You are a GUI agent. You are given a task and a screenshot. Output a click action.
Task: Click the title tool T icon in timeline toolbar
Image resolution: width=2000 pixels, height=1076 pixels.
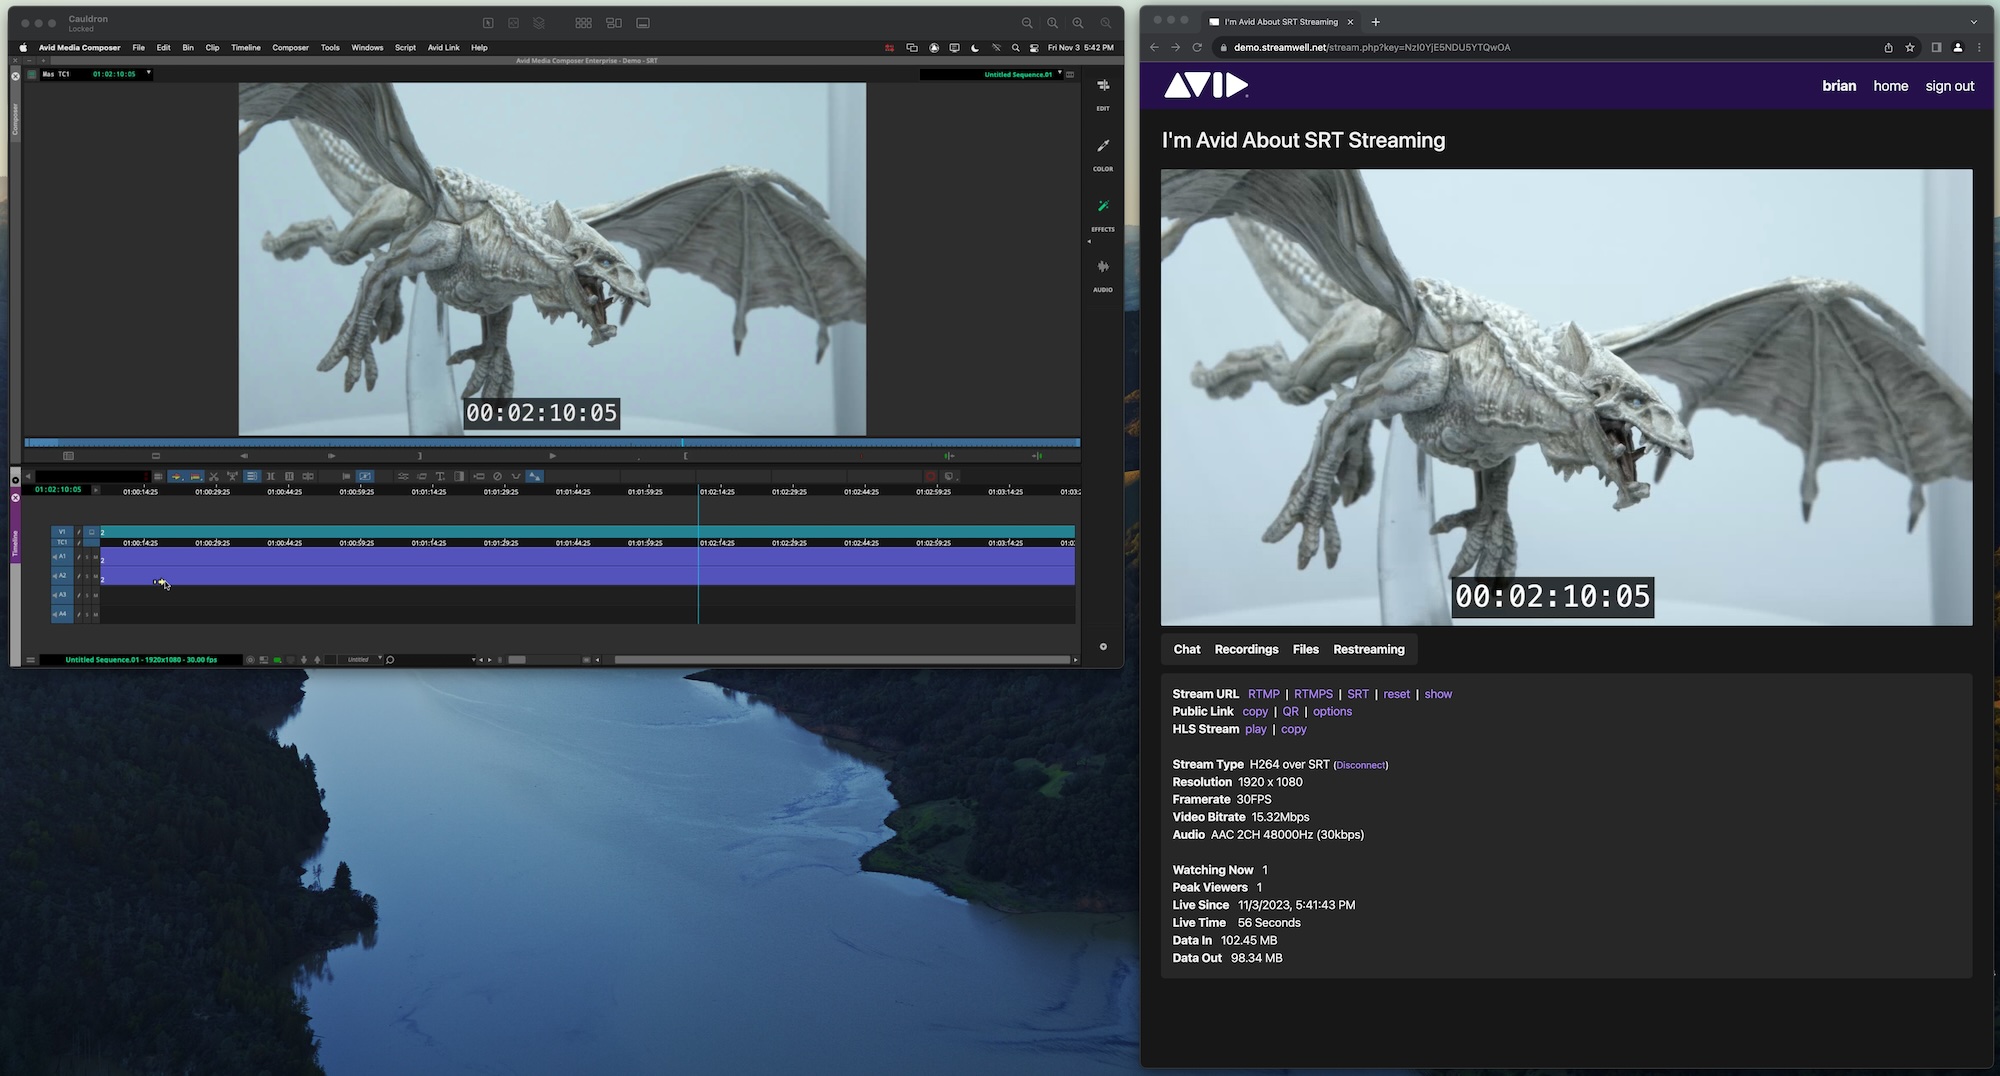pyautogui.click(x=440, y=476)
